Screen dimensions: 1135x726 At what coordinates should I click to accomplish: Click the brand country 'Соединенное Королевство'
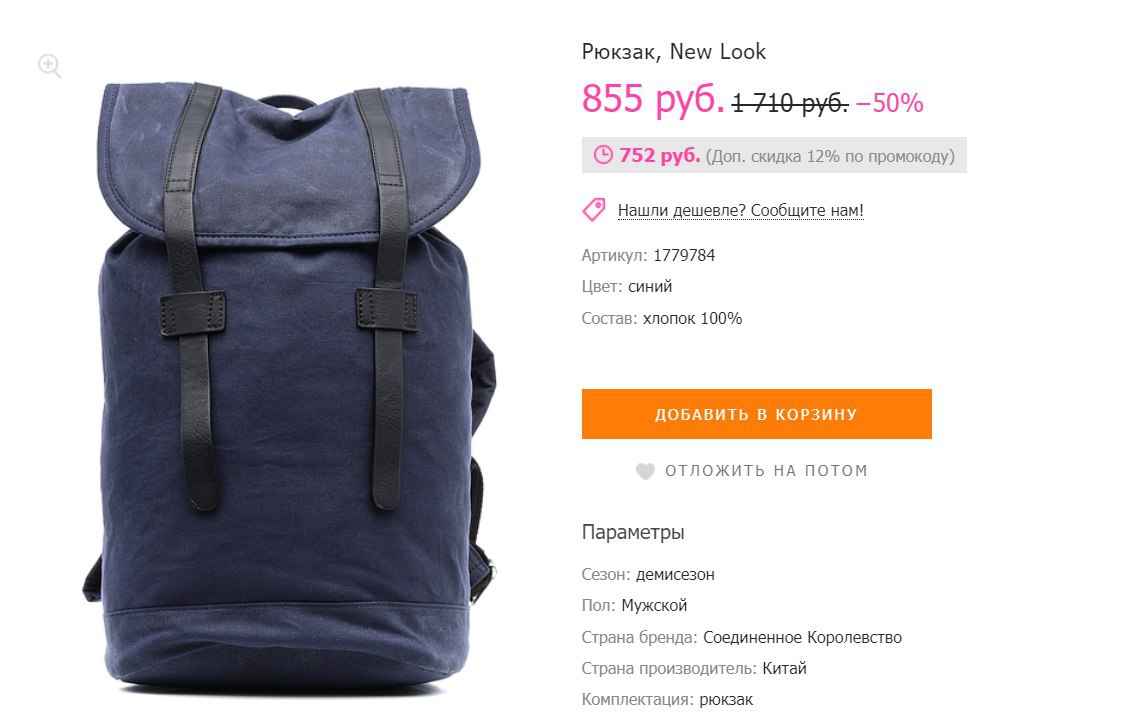pos(803,638)
